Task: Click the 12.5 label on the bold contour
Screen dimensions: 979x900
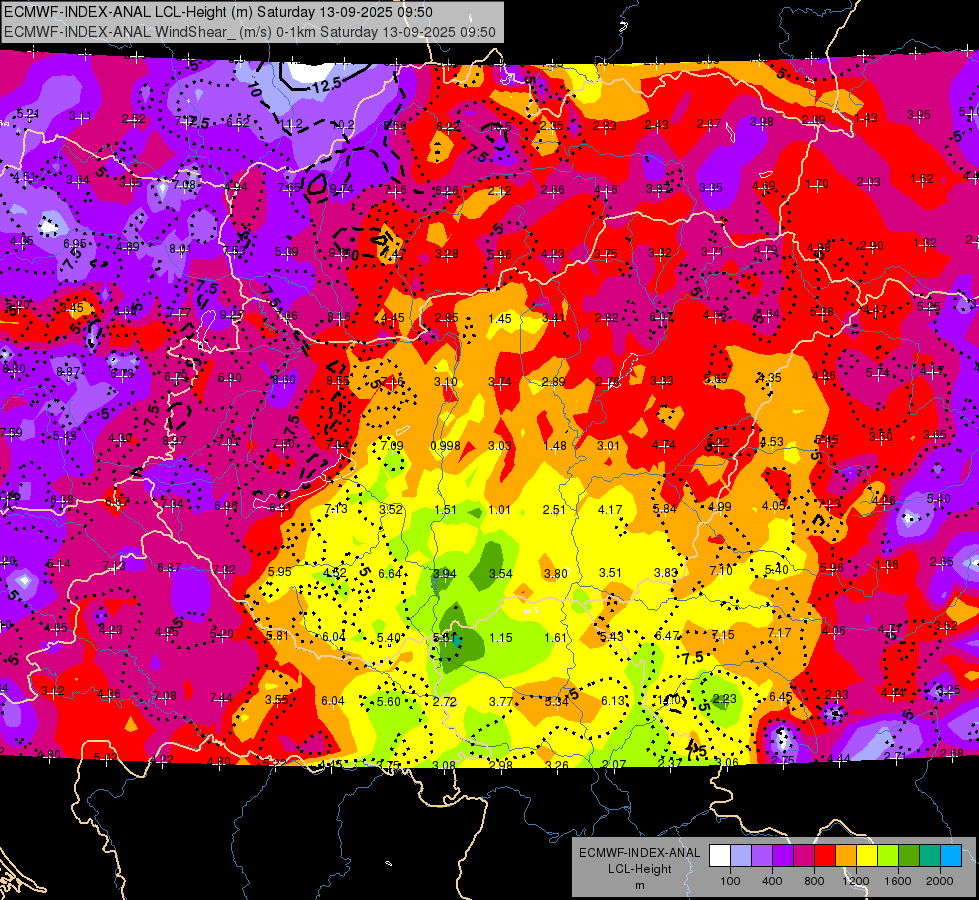Action: point(327,84)
